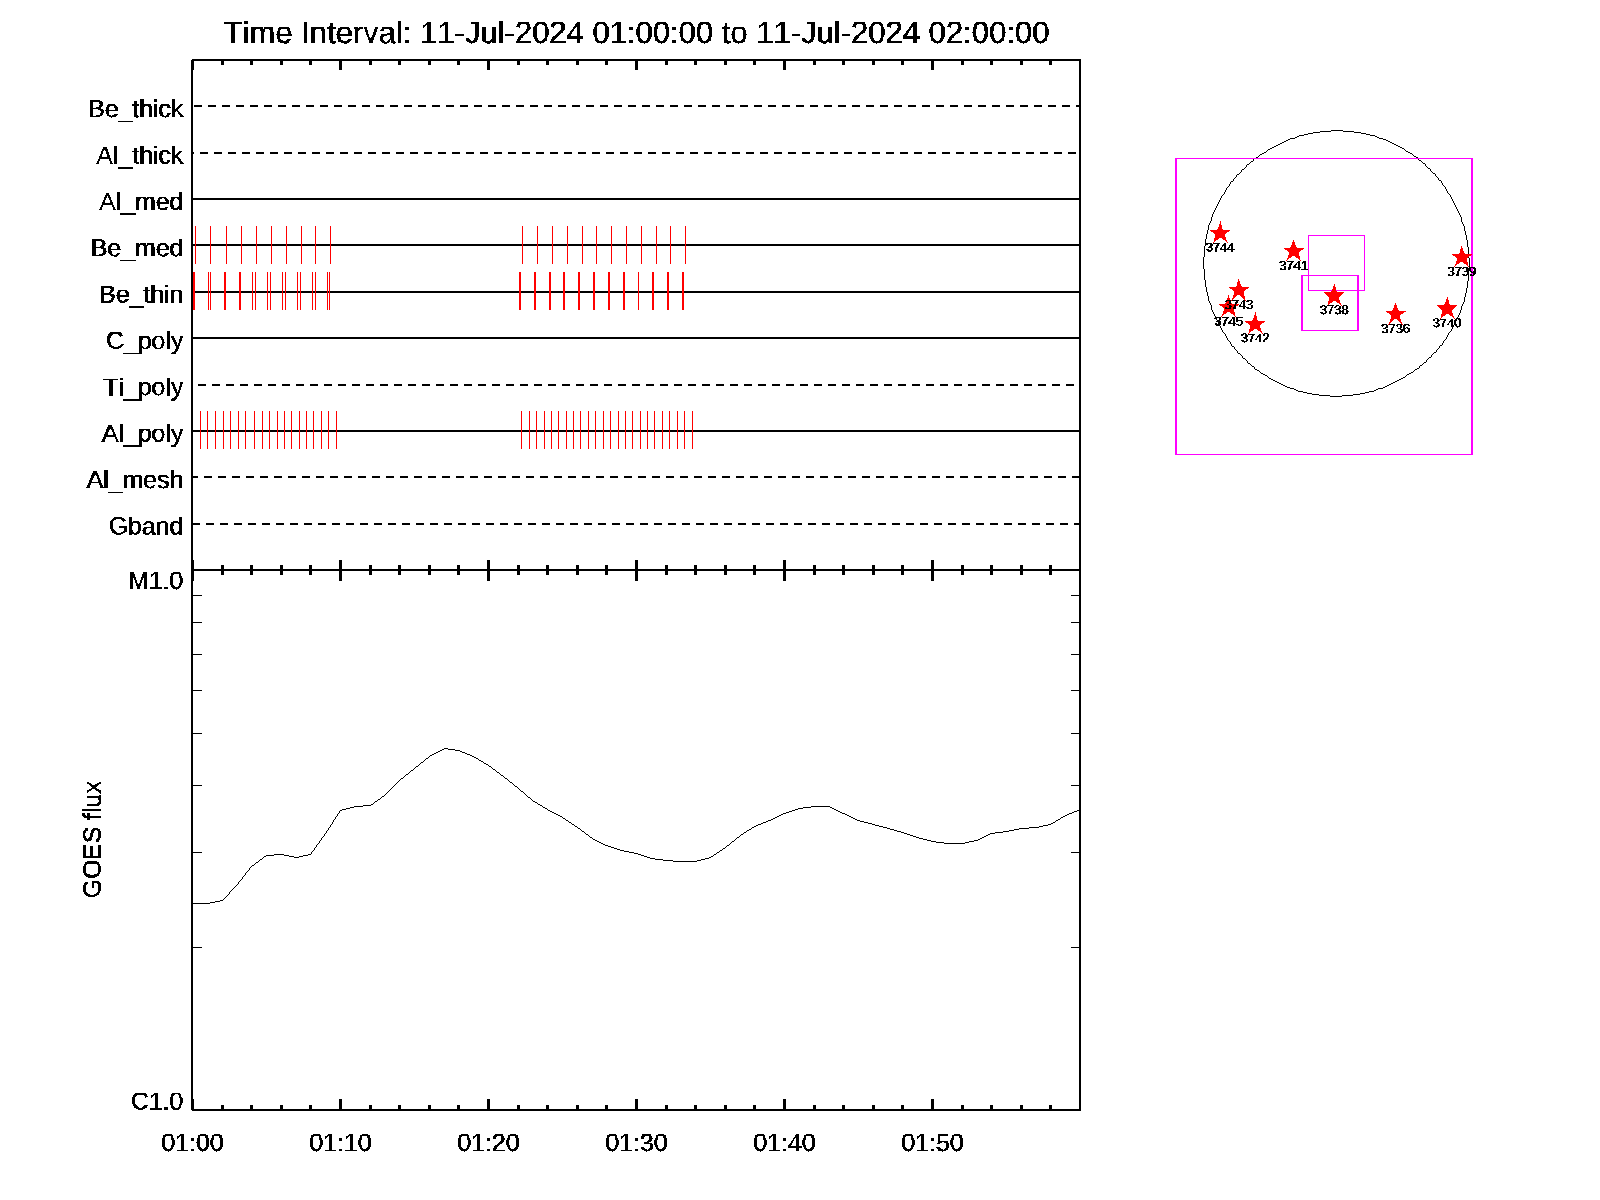Click the 01:10 time axis label
1600x1200 pixels.
pyautogui.click(x=340, y=1143)
